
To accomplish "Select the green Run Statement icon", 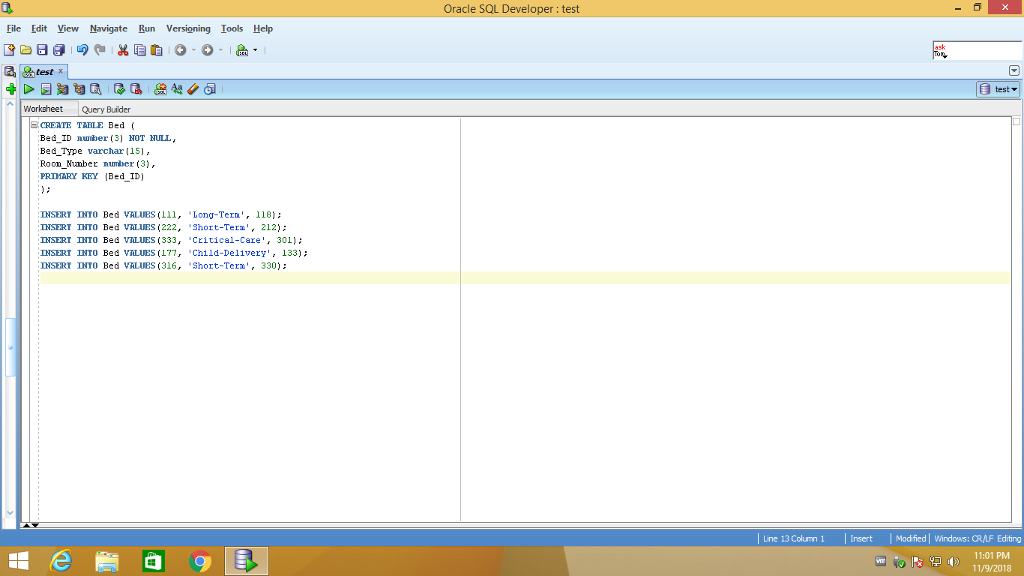I will click(29, 89).
